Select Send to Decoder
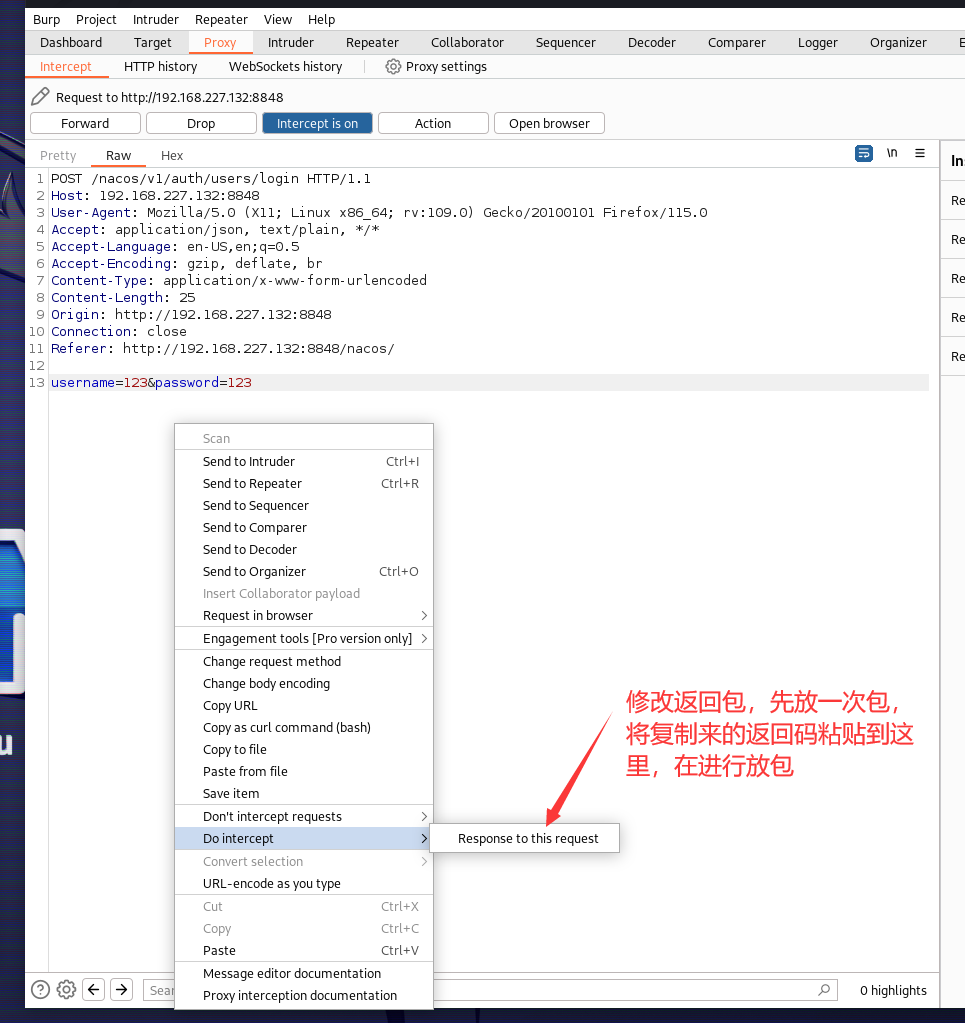The width and height of the screenshot is (965, 1023). click(304, 549)
